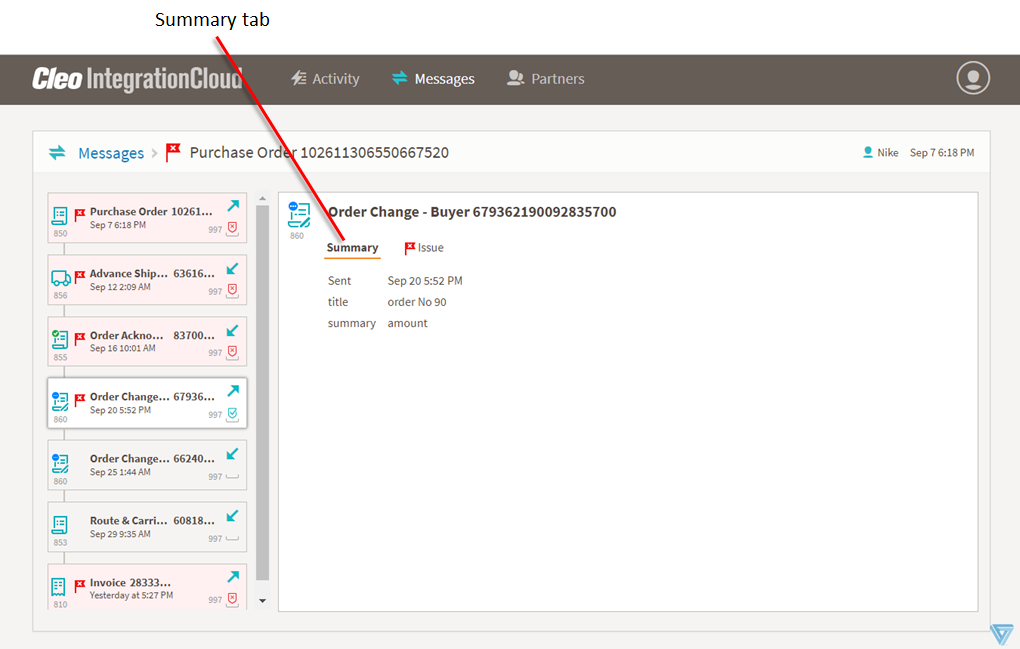1020x649 pixels.
Task: Click the Route & Carrier document icon
Action: click(60, 524)
